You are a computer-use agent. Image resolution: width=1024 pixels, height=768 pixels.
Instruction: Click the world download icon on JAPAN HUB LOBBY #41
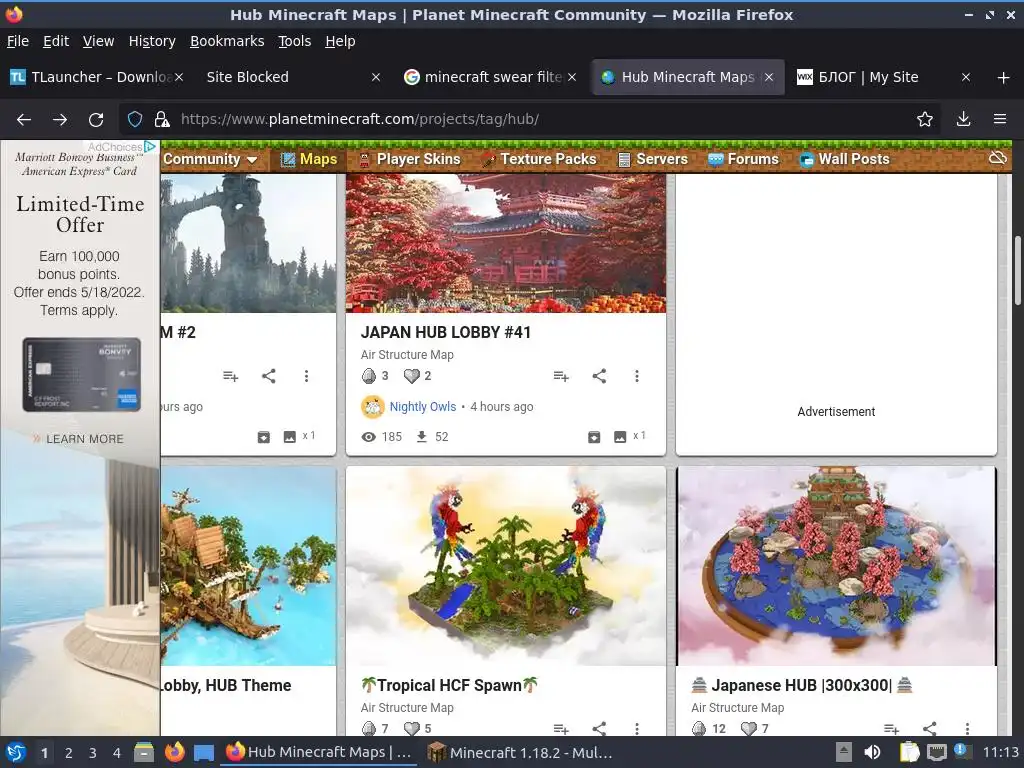click(x=594, y=437)
